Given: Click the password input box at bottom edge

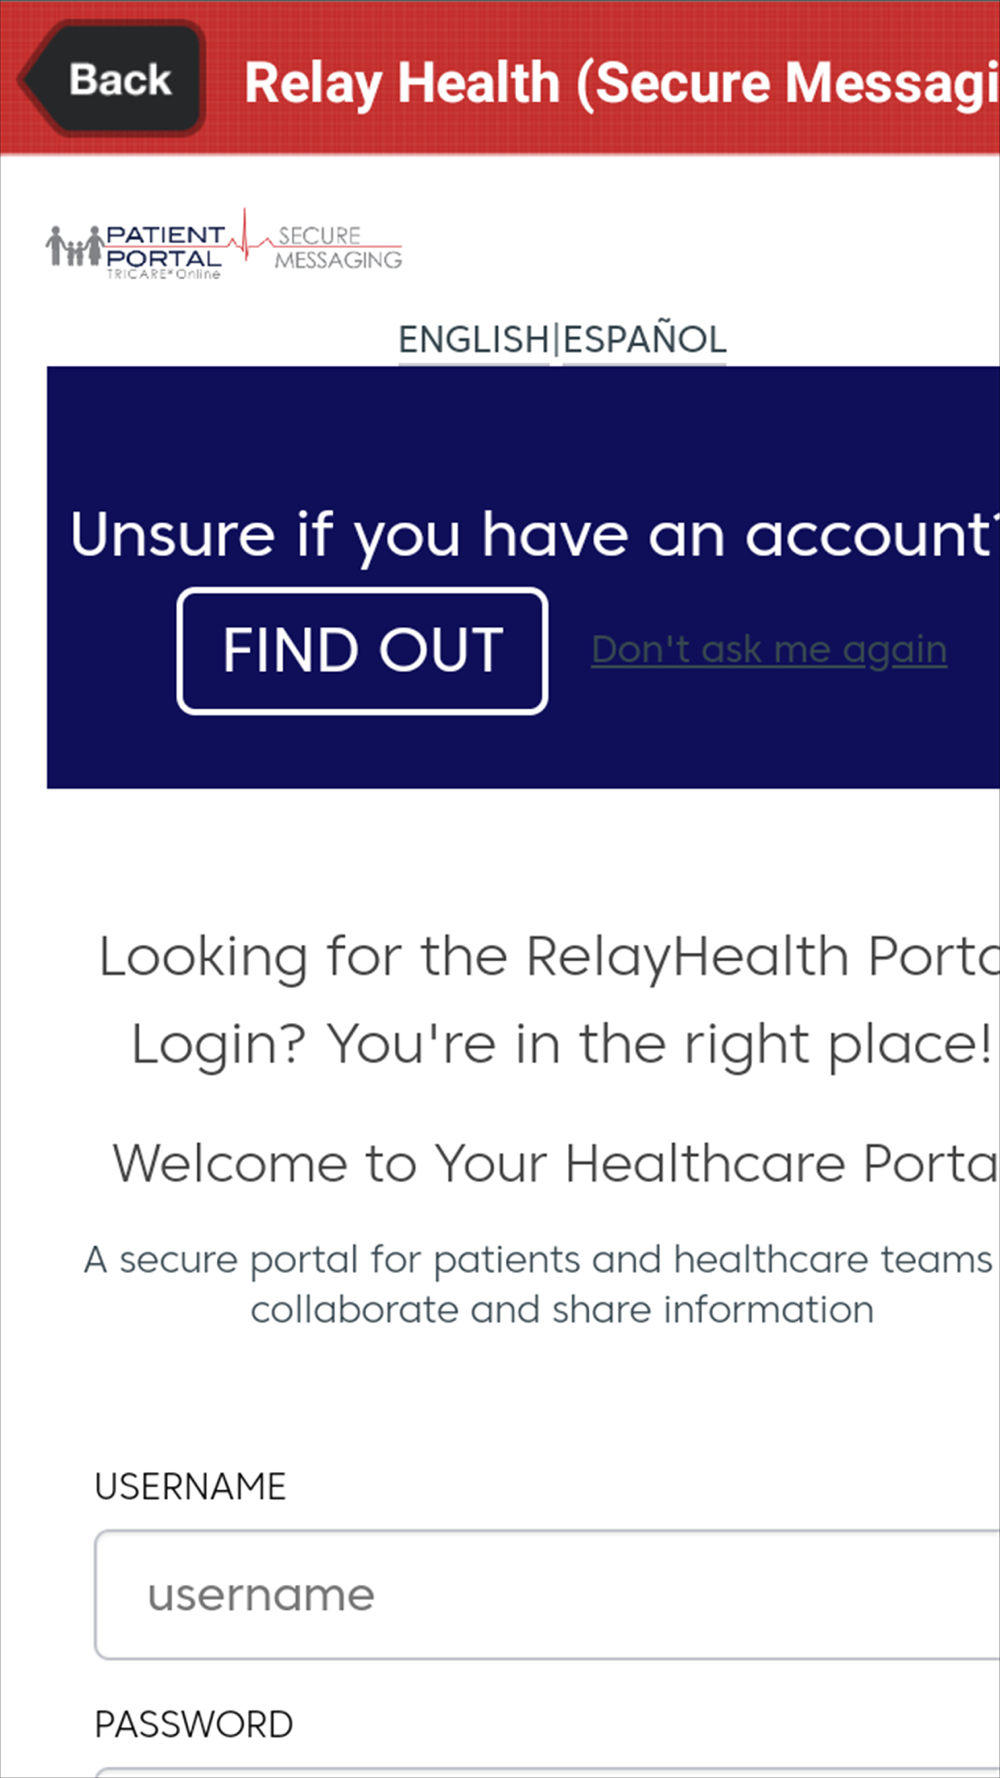Looking at the screenshot, I should [x=547, y=1772].
